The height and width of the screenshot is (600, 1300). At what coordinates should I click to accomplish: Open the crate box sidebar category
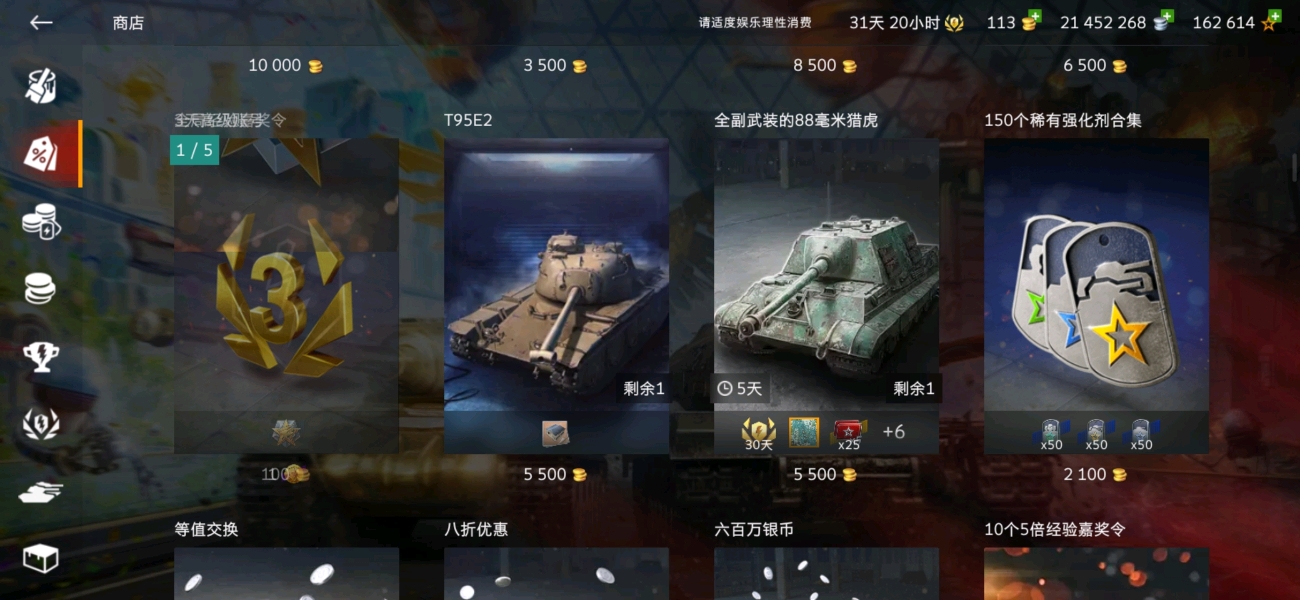[x=41, y=558]
